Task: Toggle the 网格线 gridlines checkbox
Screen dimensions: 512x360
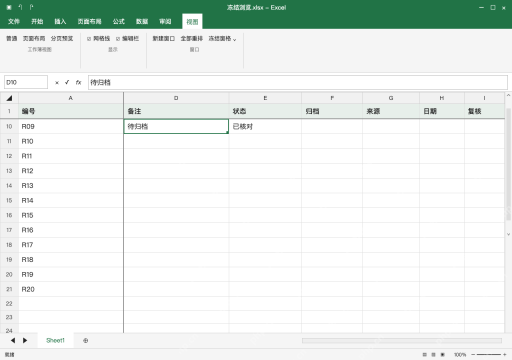Action: pos(89,39)
